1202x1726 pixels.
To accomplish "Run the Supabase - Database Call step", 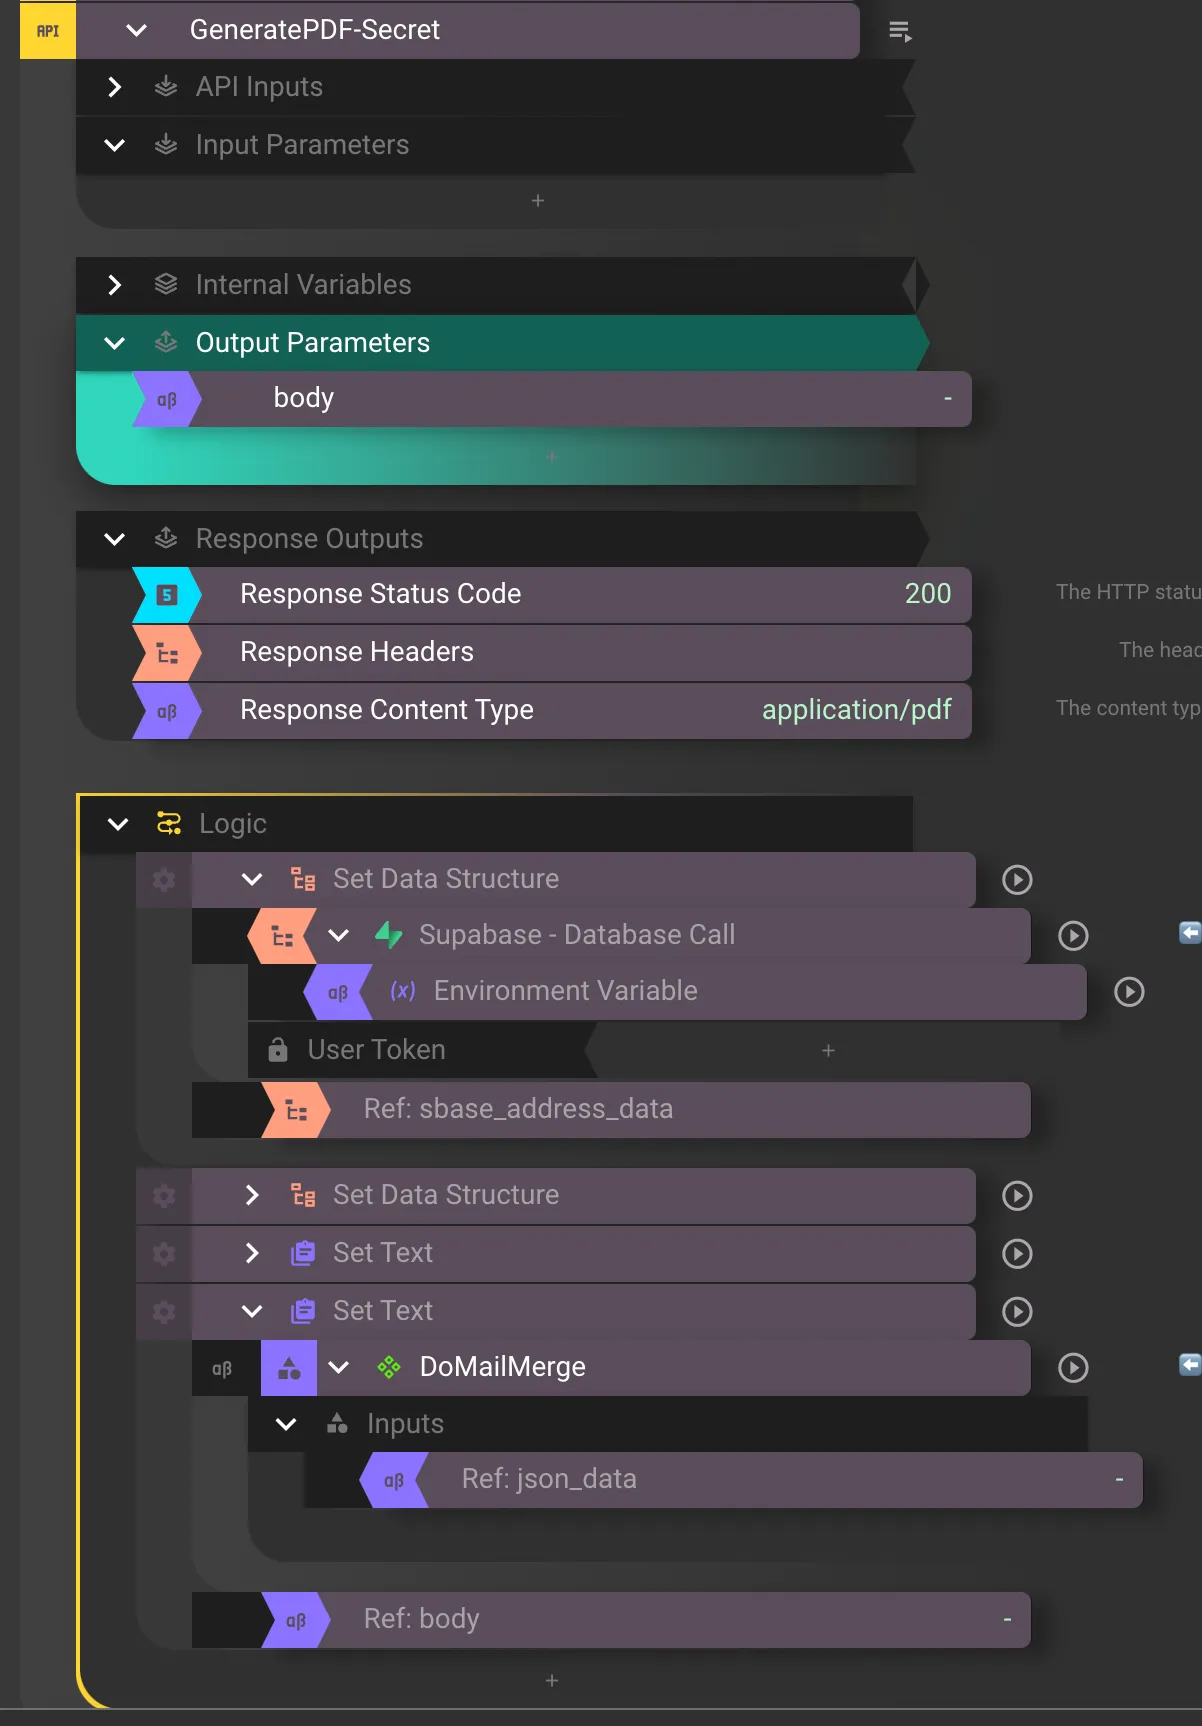I will pos(1073,936).
